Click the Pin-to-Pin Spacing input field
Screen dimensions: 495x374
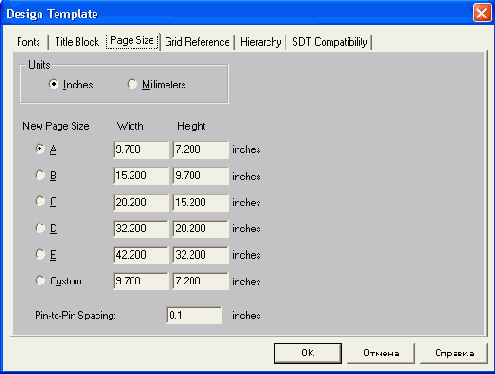pos(194,315)
